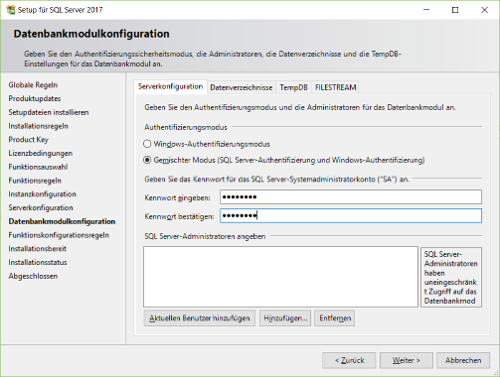500x377 pixels.
Task: Click the SQL Server setup title bar icon
Action: click(11, 10)
